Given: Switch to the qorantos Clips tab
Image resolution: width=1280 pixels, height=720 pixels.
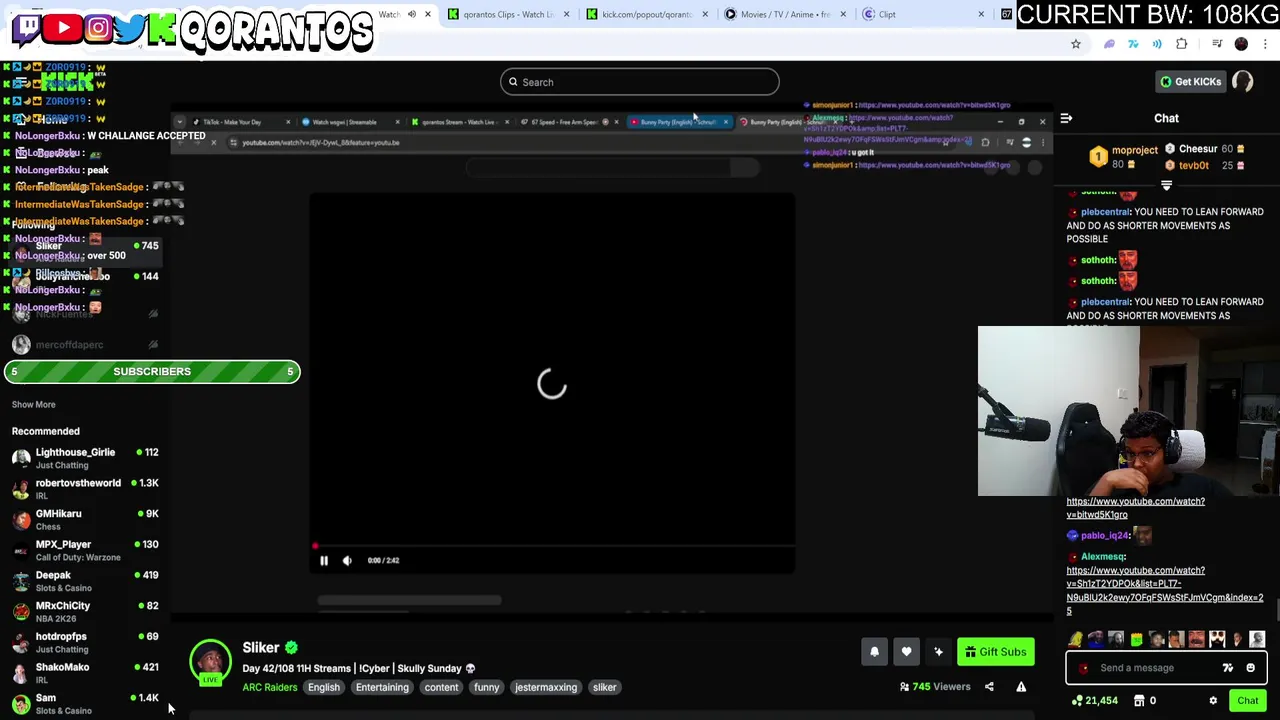Looking at the screenshot, I should click(509, 14).
